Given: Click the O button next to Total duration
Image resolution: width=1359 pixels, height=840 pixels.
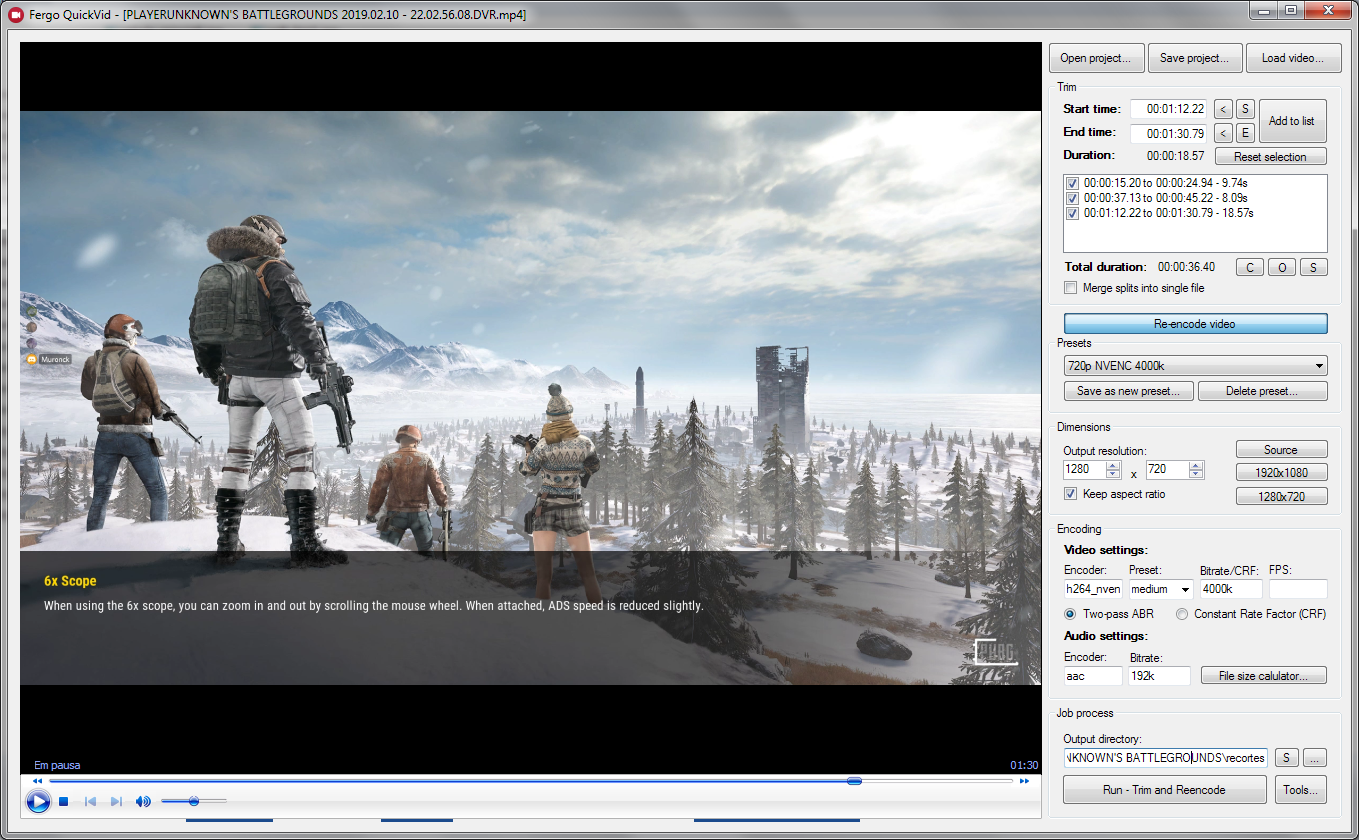Looking at the screenshot, I should (x=1282, y=267).
